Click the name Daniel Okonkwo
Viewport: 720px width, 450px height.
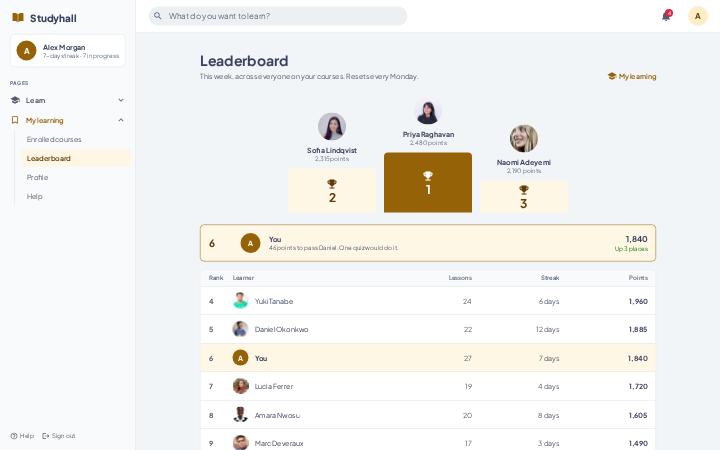pos(281,330)
